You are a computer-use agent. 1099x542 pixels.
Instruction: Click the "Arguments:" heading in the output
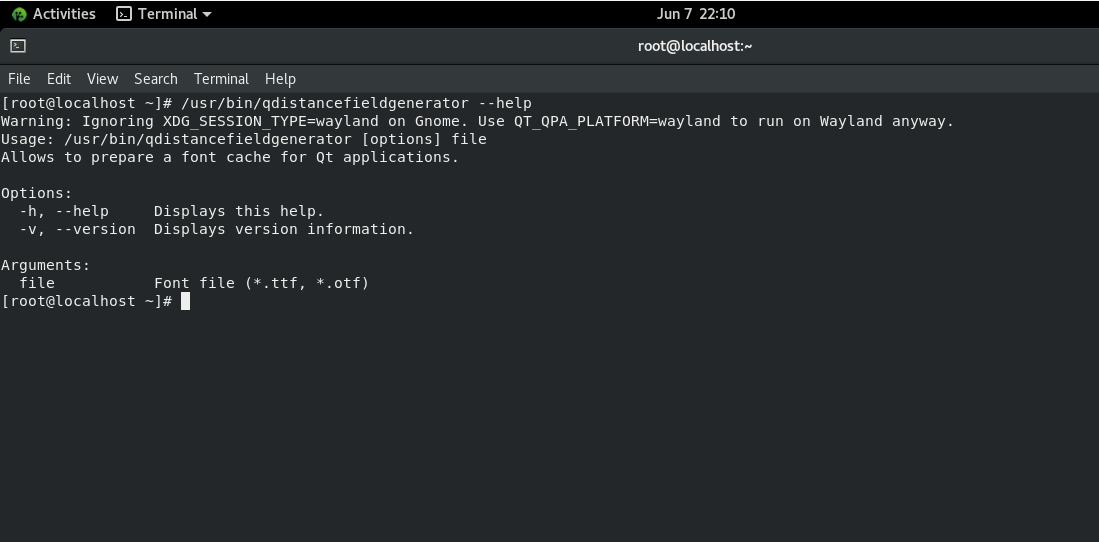[x=45, y=265]
